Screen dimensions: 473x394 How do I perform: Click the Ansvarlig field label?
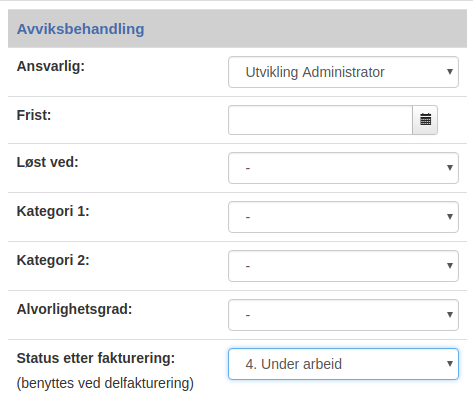pos(51,66)
